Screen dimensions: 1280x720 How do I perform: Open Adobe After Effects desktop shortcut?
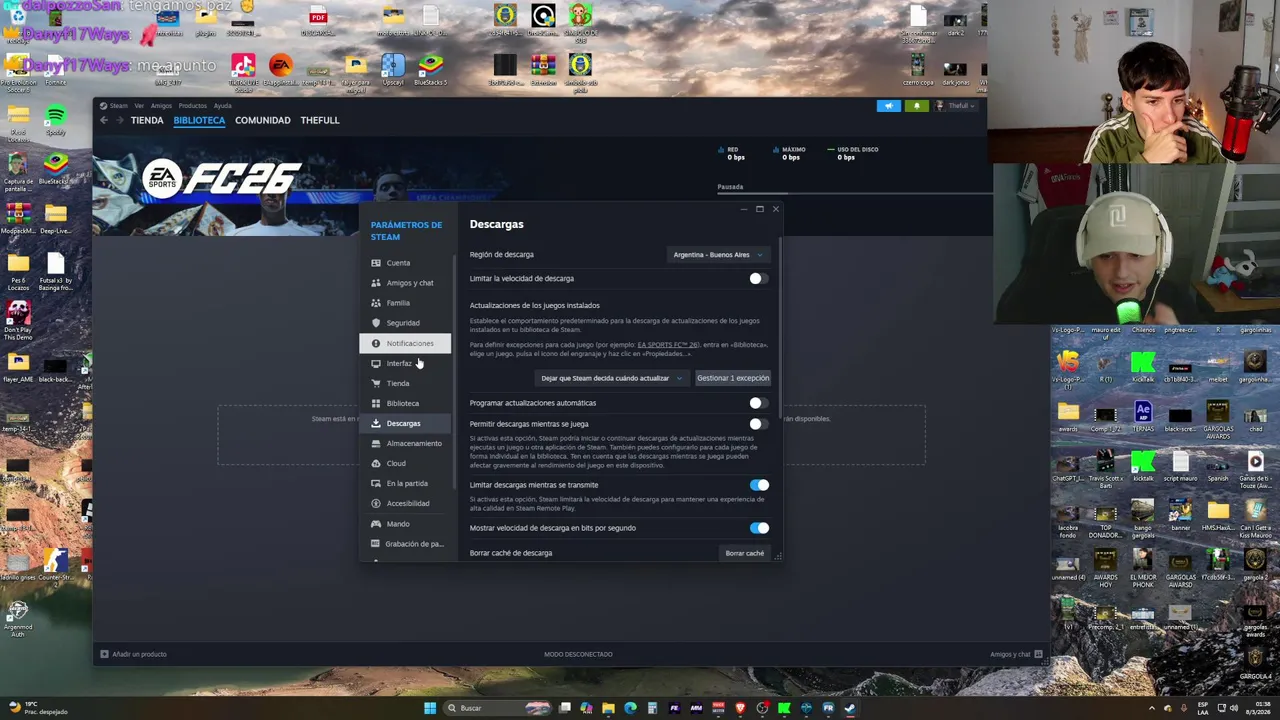[1143, 417]
